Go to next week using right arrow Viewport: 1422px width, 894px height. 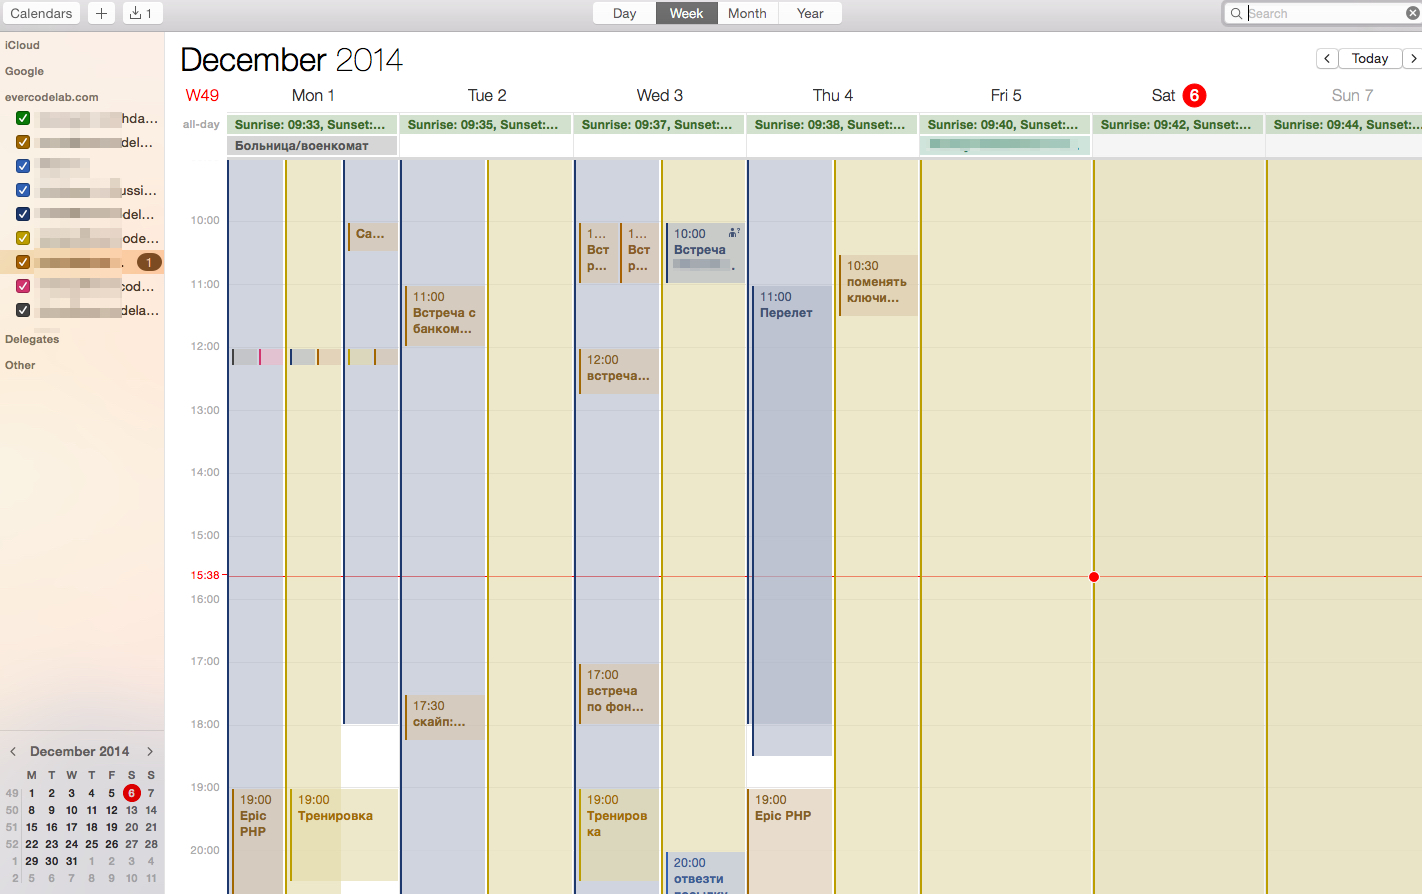1412,58
